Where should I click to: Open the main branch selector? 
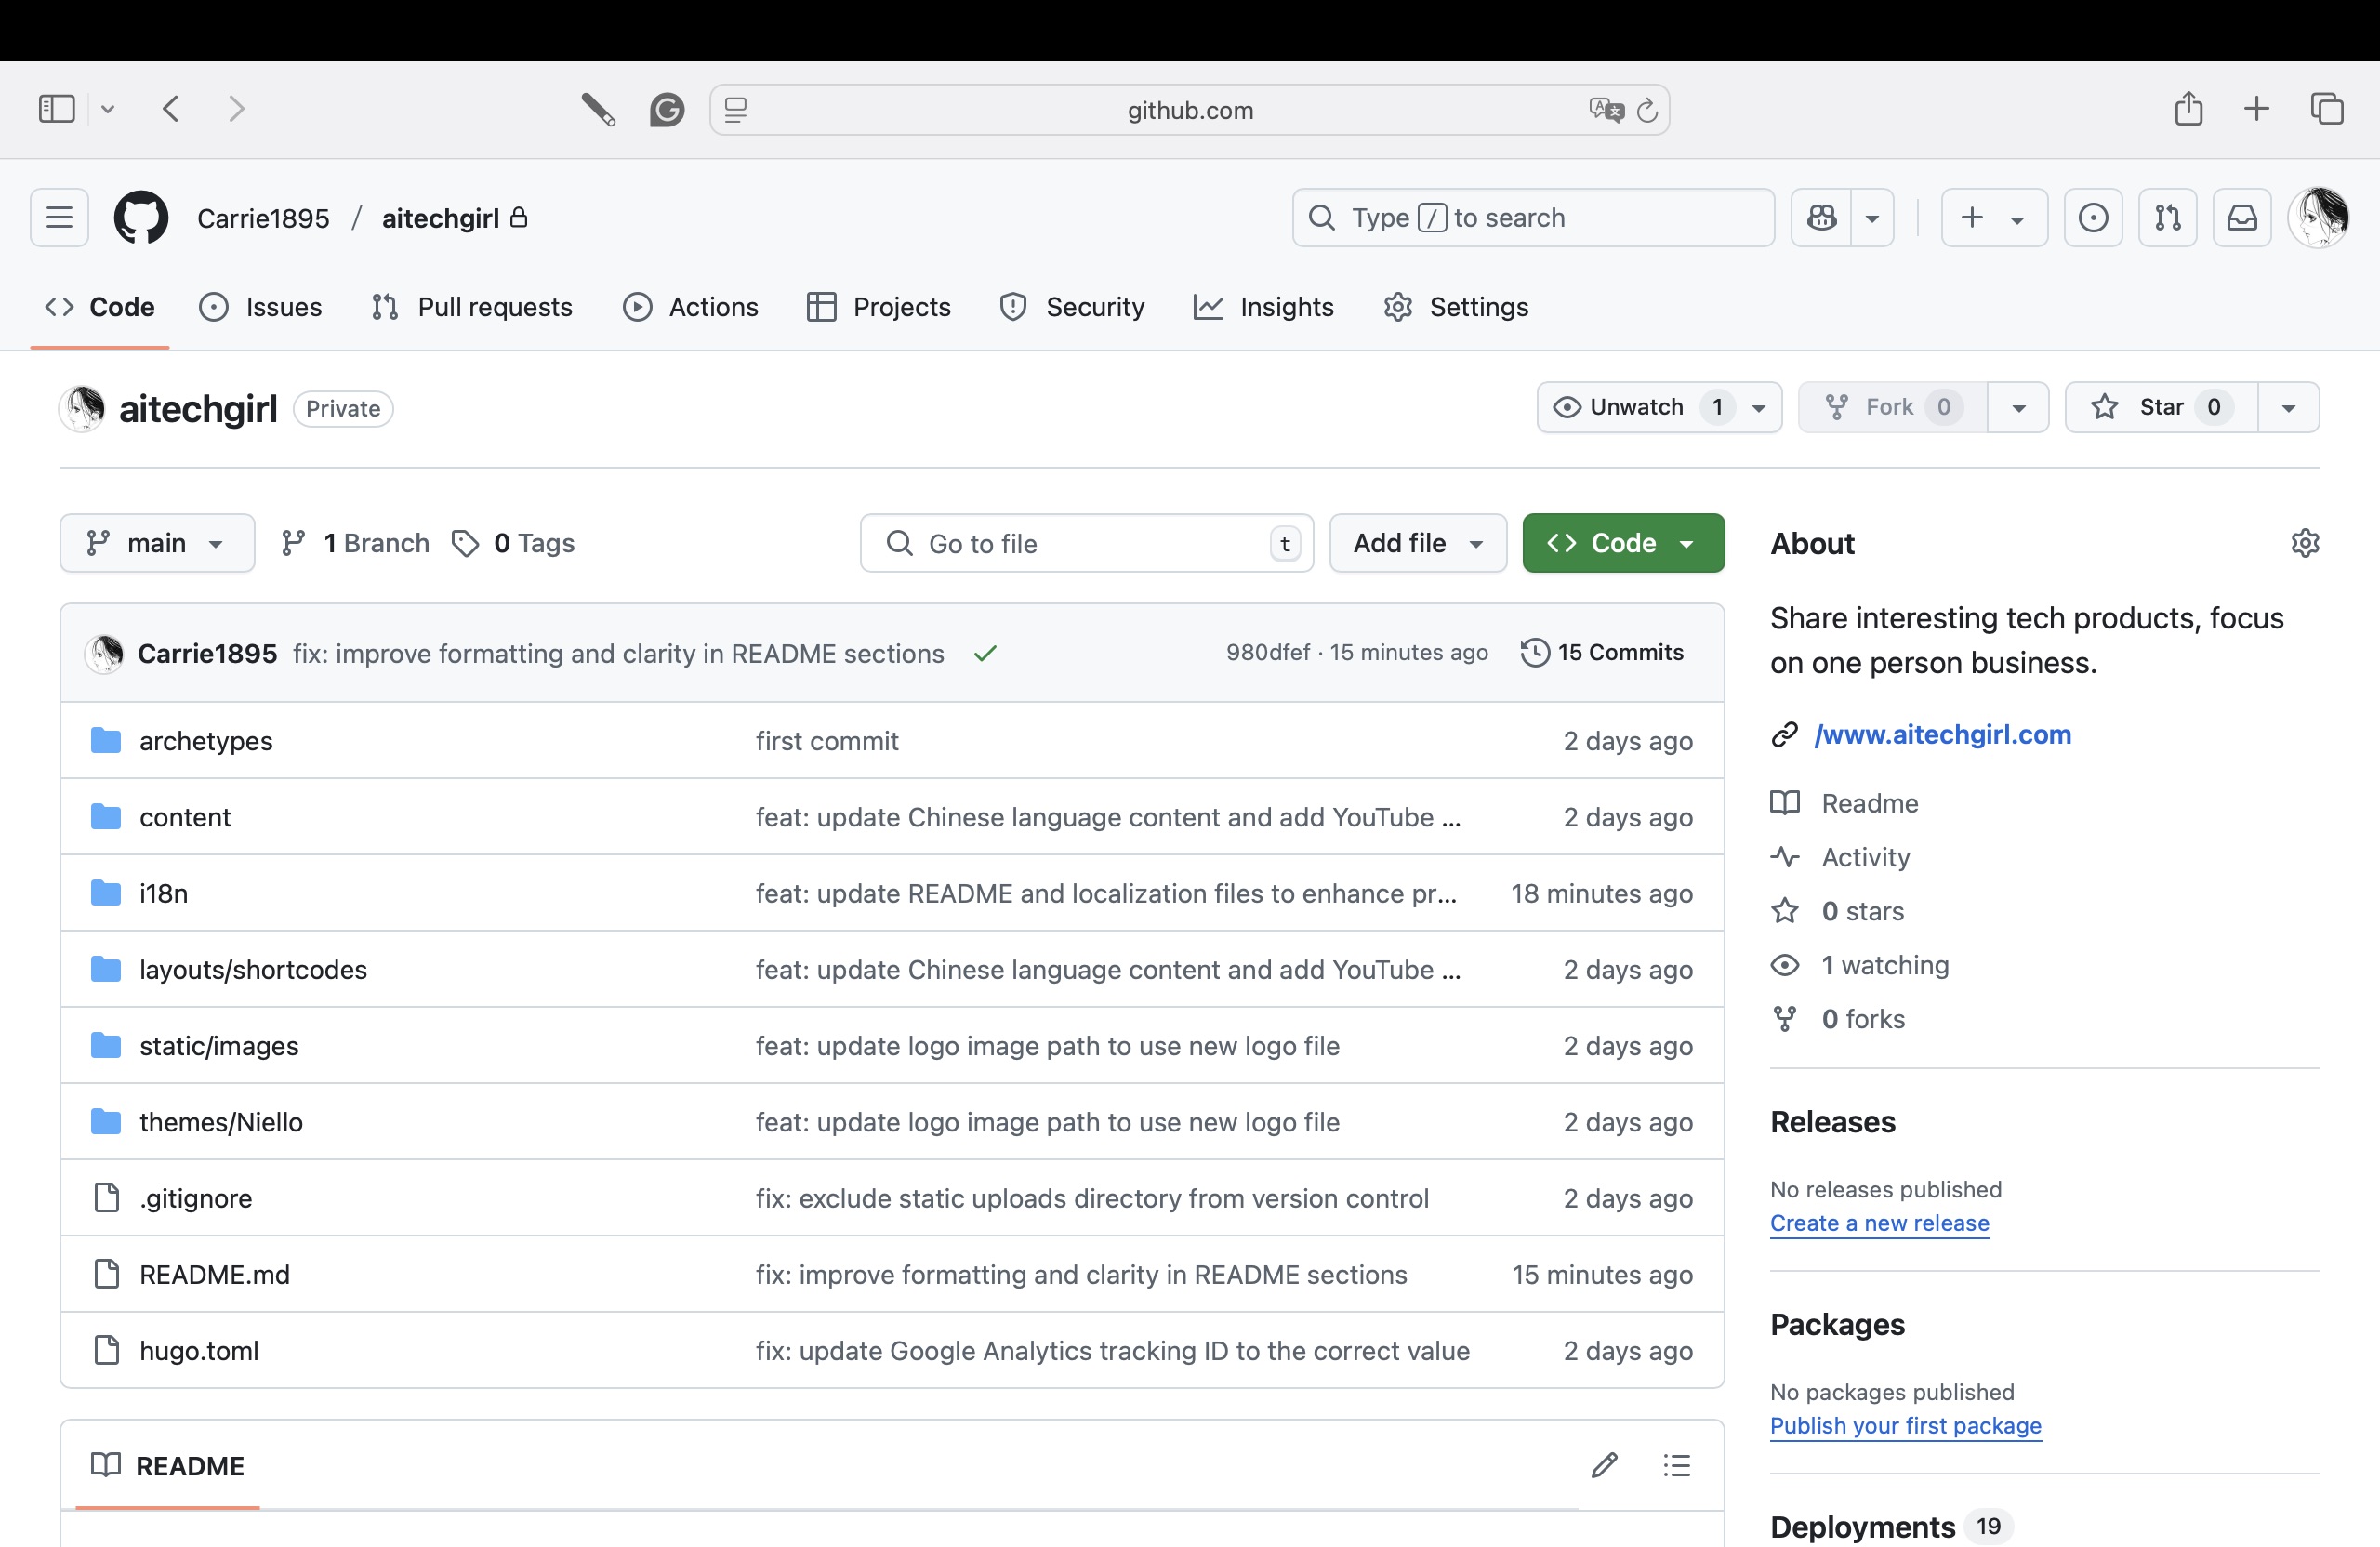click(x=157, y=543)
